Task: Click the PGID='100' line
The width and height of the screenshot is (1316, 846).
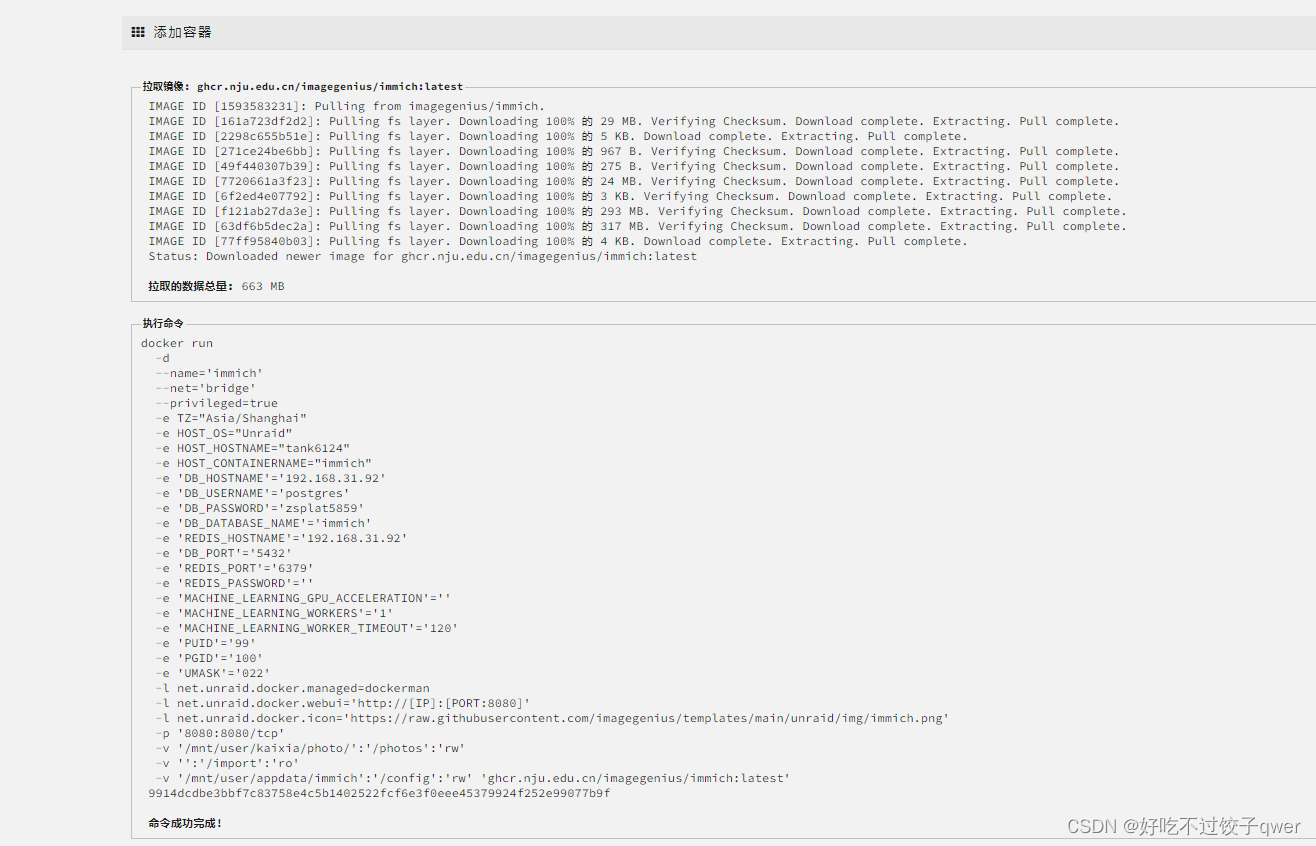Action: (209, 658)
